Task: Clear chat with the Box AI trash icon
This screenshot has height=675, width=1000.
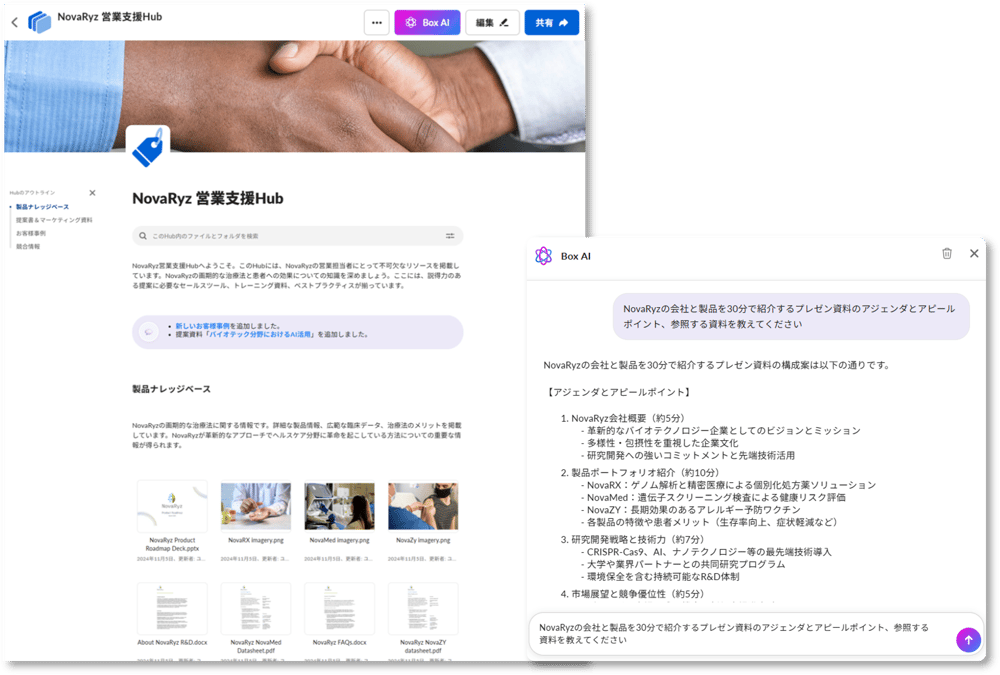Action: pos(947,254)
